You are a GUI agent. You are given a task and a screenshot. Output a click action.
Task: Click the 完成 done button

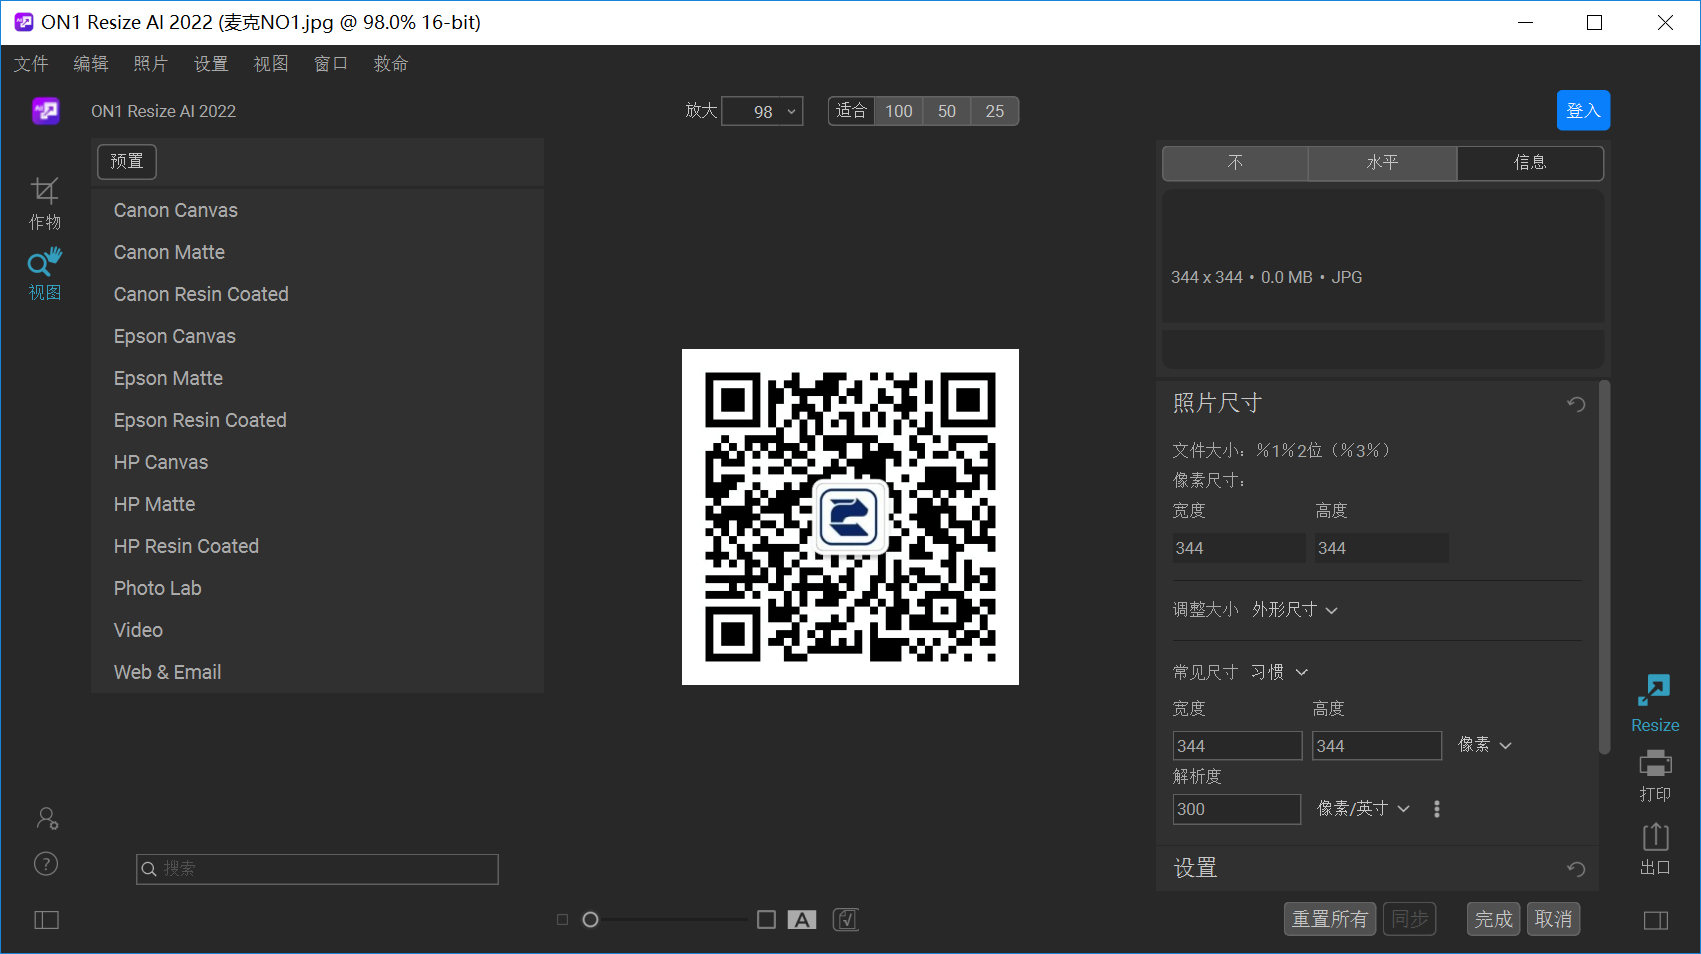(1494, 919)
